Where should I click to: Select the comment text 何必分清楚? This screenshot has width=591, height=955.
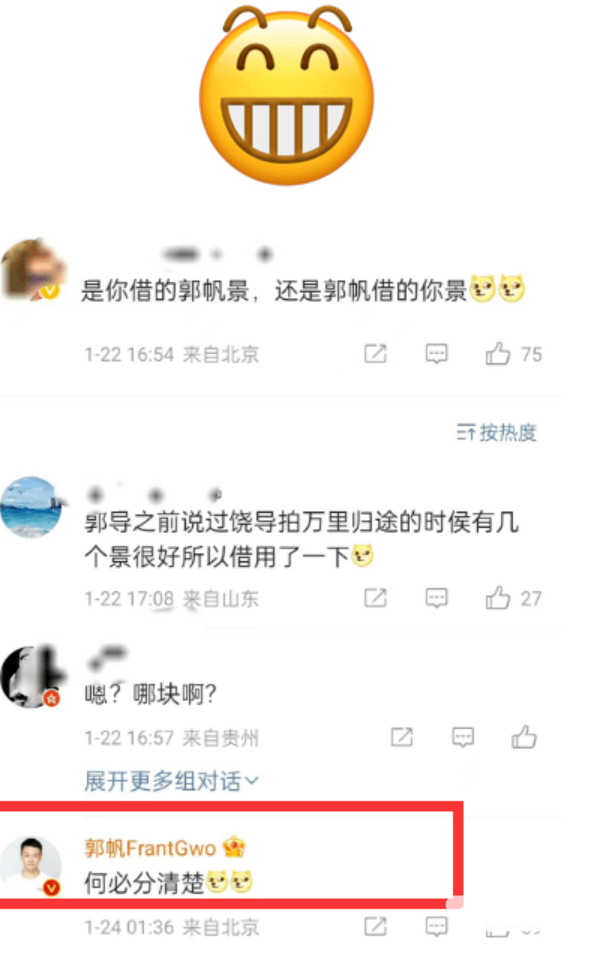(x=144, y=883)
